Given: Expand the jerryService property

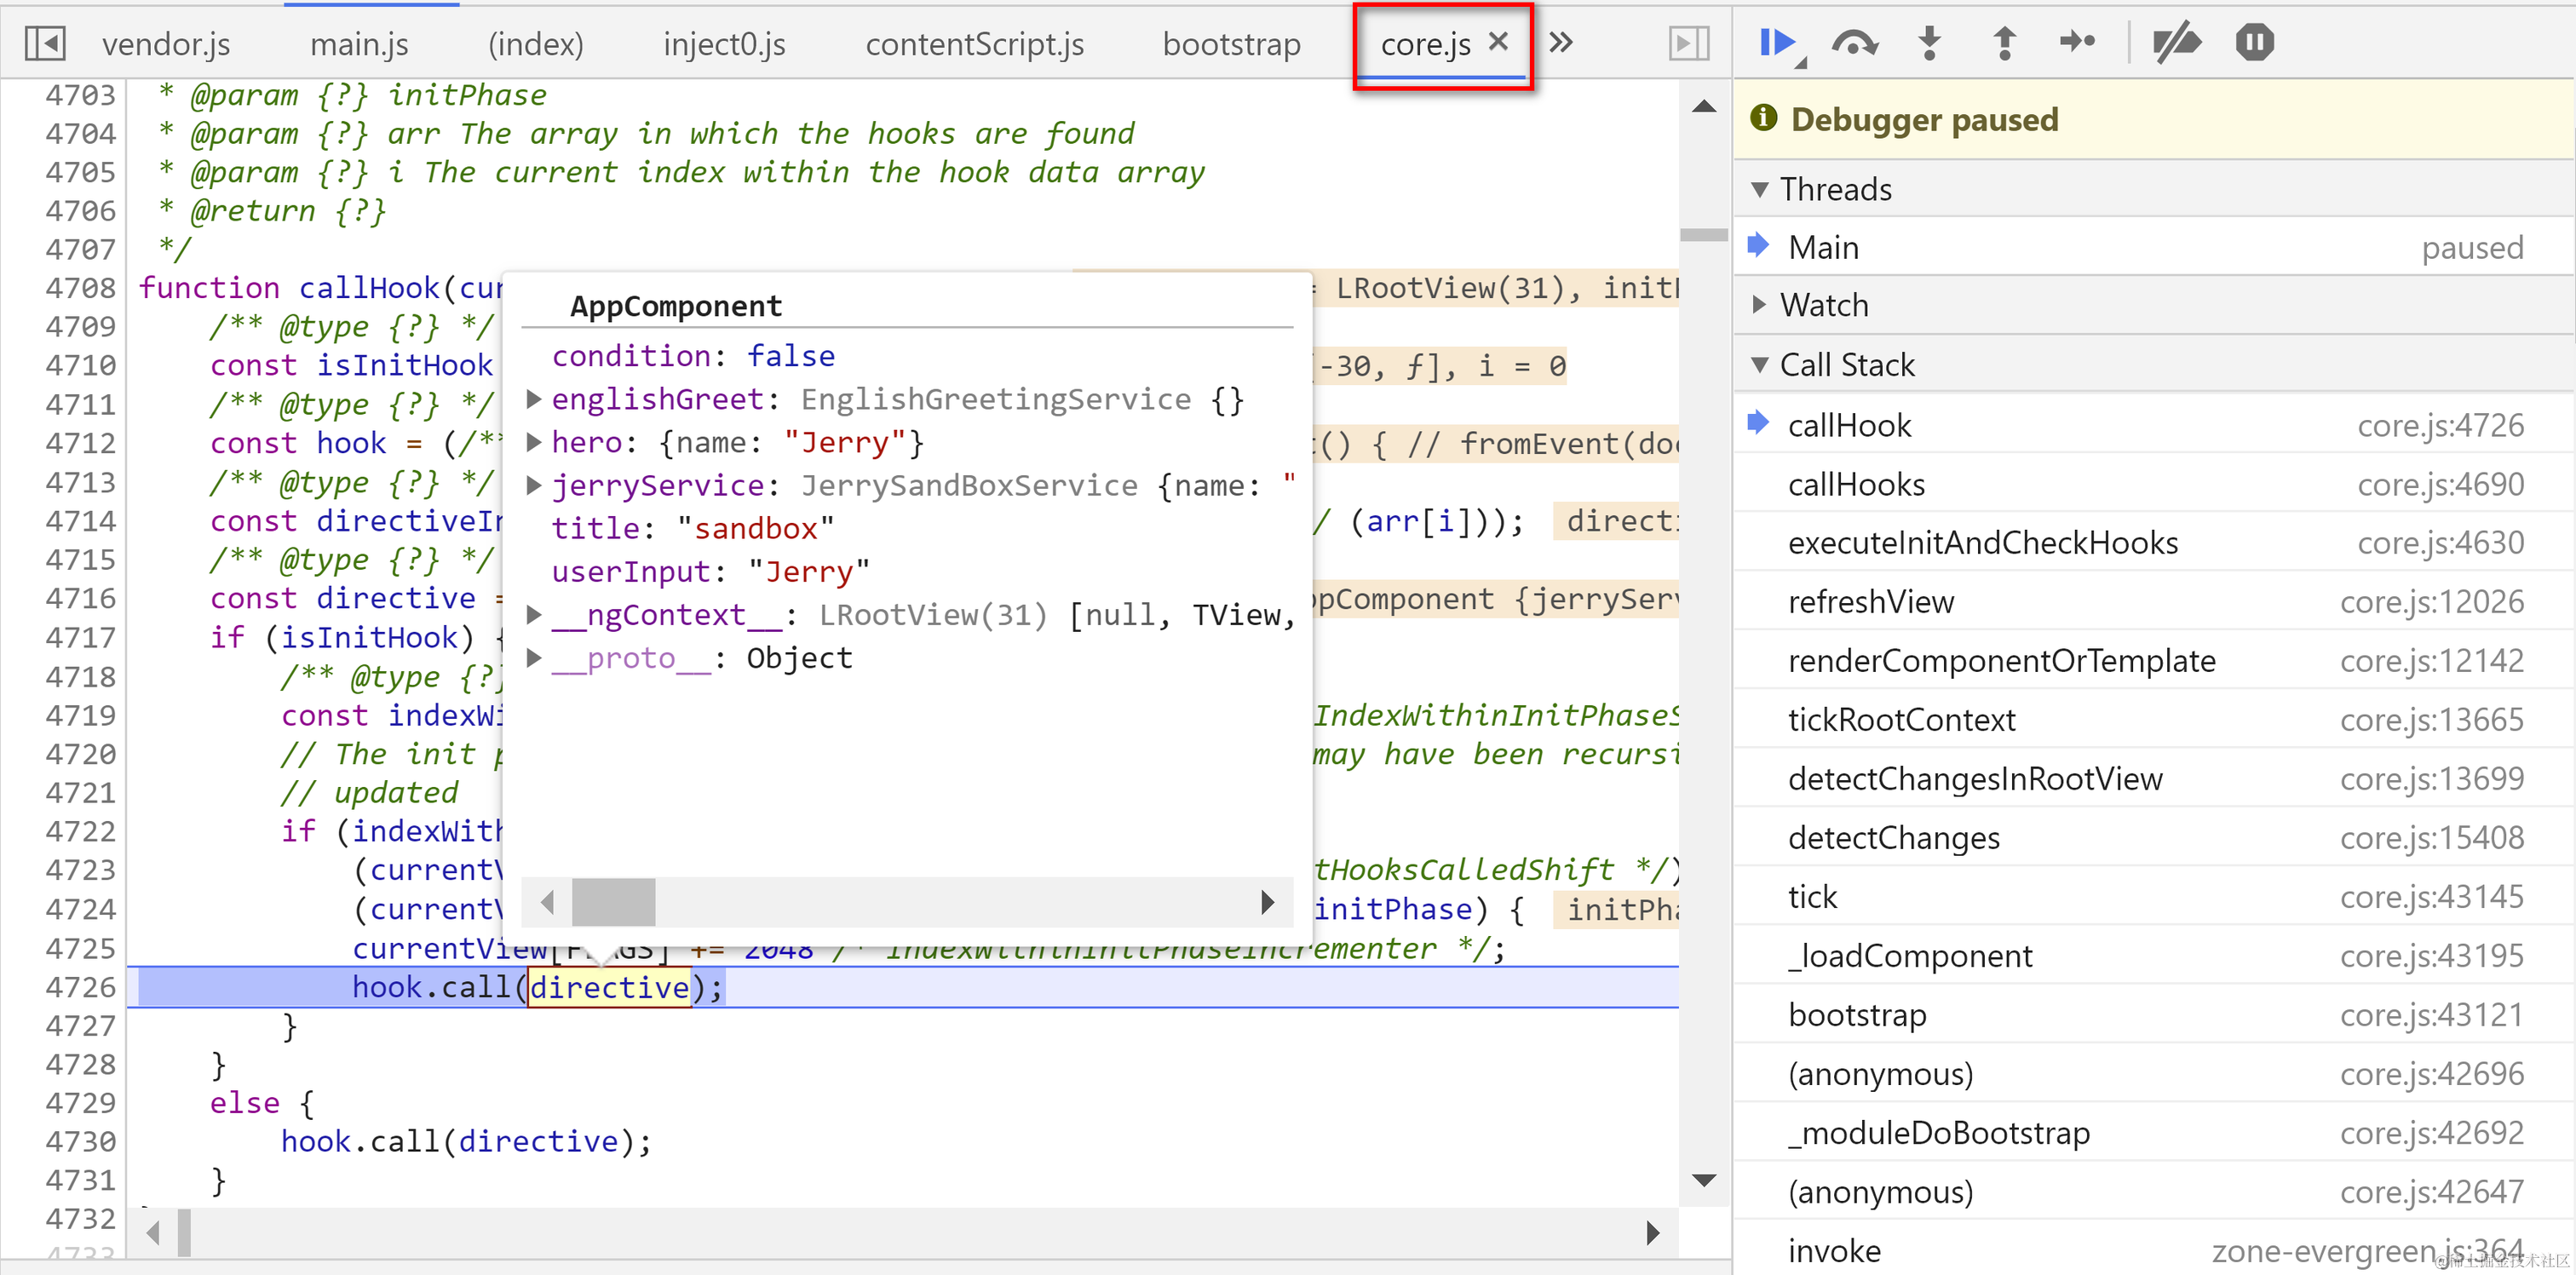Looking at the screenshot, I should tap(534, 486).
